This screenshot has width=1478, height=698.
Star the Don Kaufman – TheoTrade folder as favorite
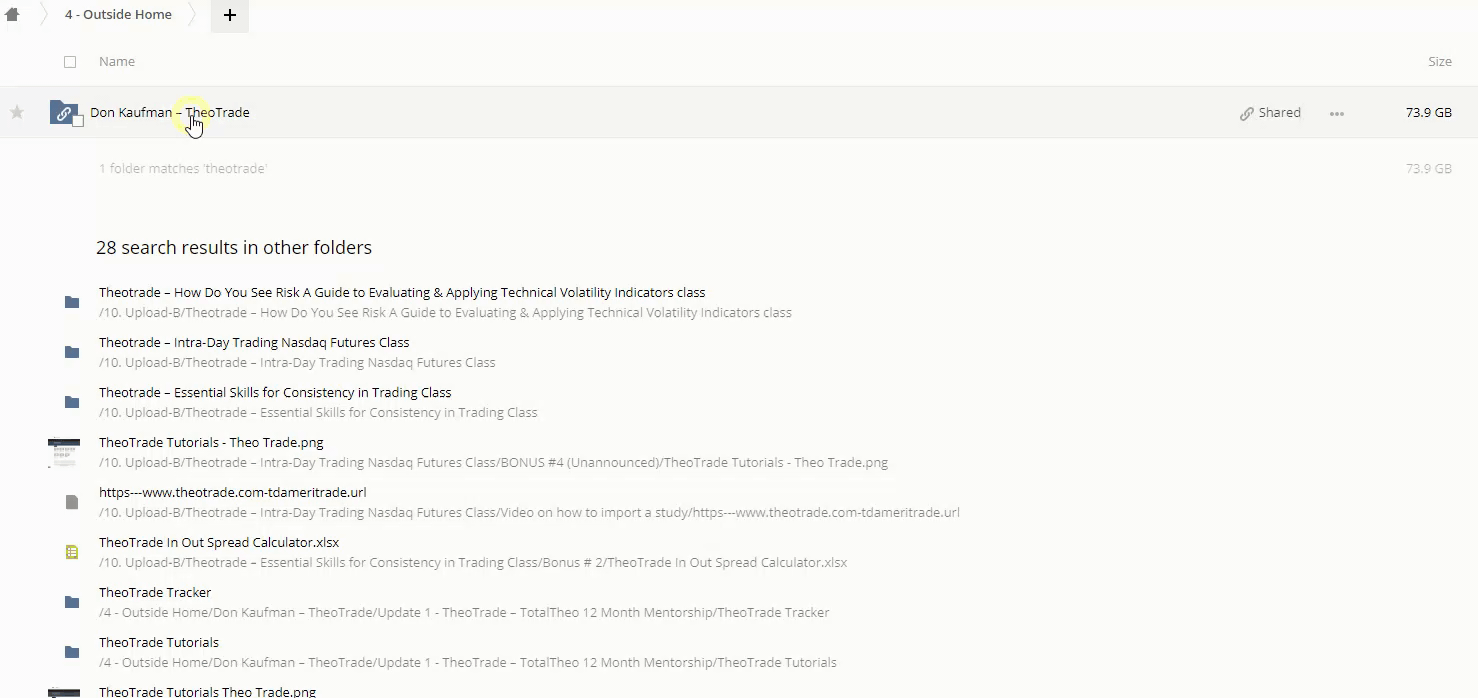coord(17,113)
